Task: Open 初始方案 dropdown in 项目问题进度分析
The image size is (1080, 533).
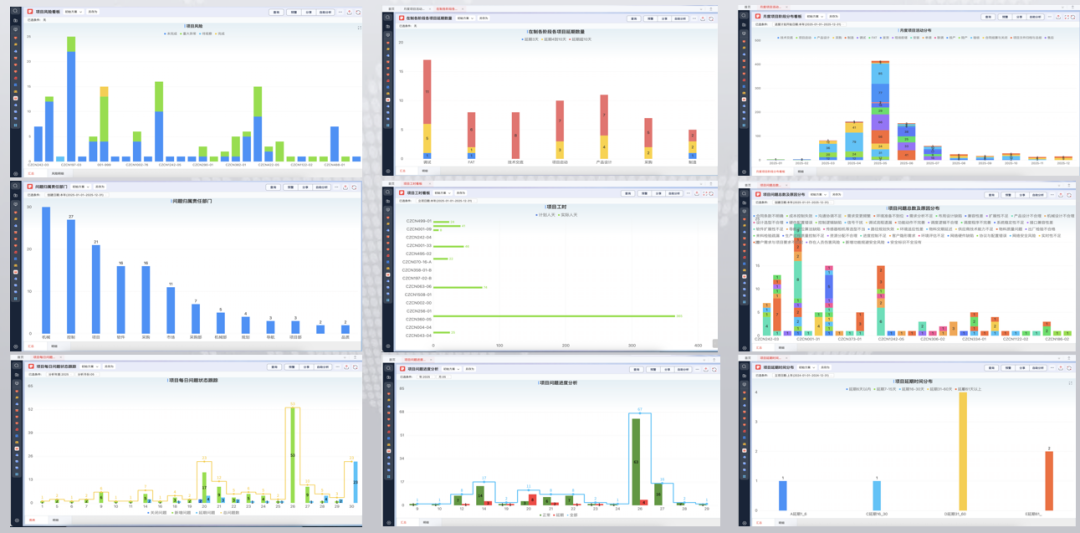Action: point(452,370)
